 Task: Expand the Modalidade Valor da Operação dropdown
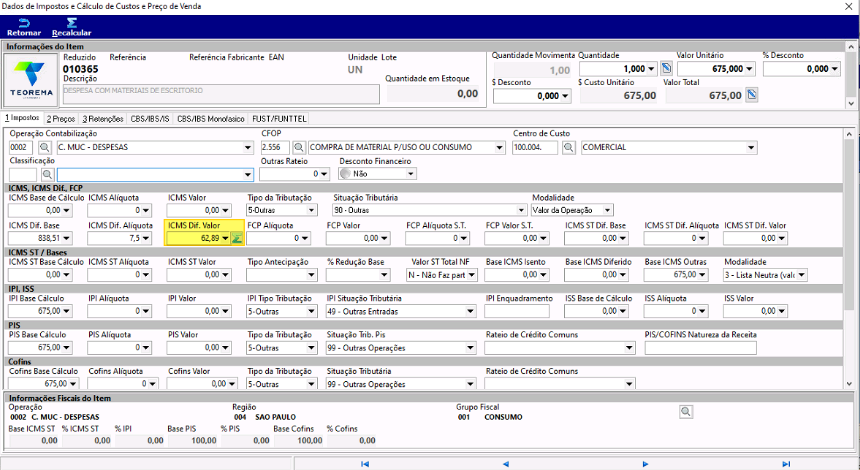[x=607, y=211]
